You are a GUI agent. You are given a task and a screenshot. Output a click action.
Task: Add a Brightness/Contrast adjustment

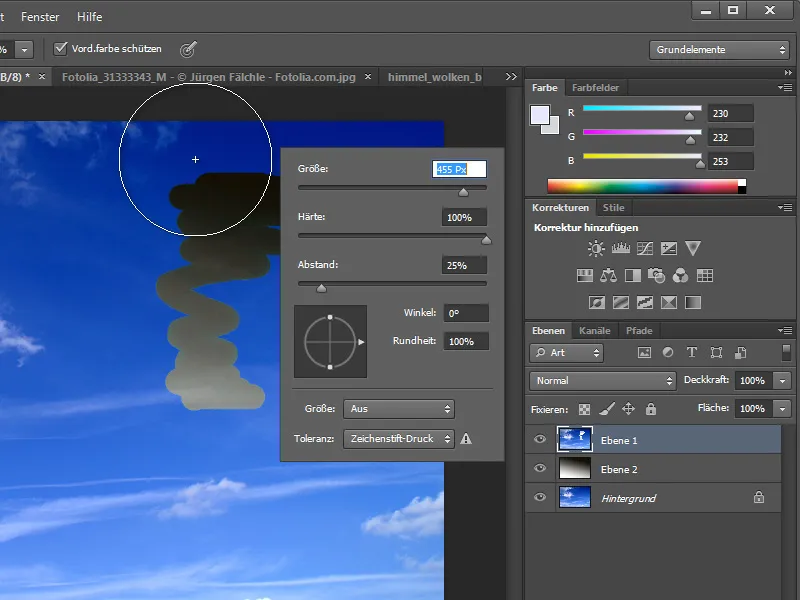(595, 248)
